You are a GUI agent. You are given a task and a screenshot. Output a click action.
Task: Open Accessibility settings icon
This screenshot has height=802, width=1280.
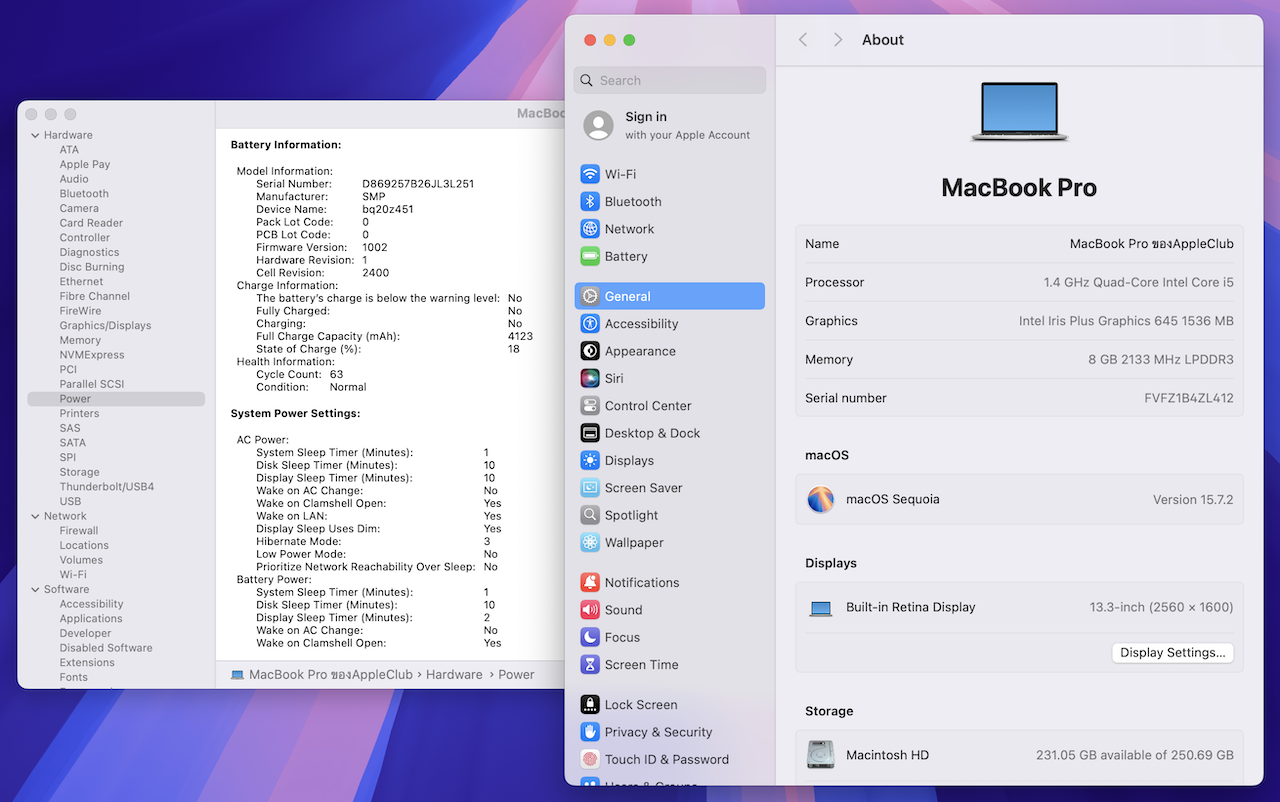coord(590,324)
